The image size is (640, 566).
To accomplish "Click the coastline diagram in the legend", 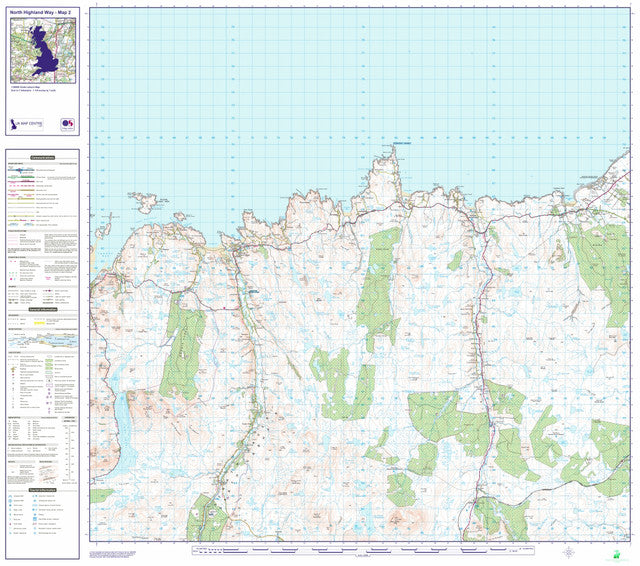I will [x=42, y=341].
